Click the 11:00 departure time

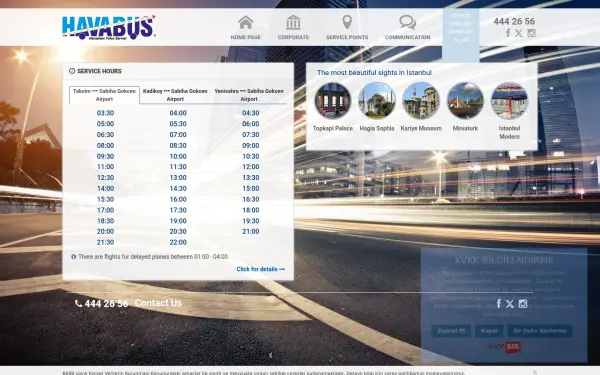point(105,167)
